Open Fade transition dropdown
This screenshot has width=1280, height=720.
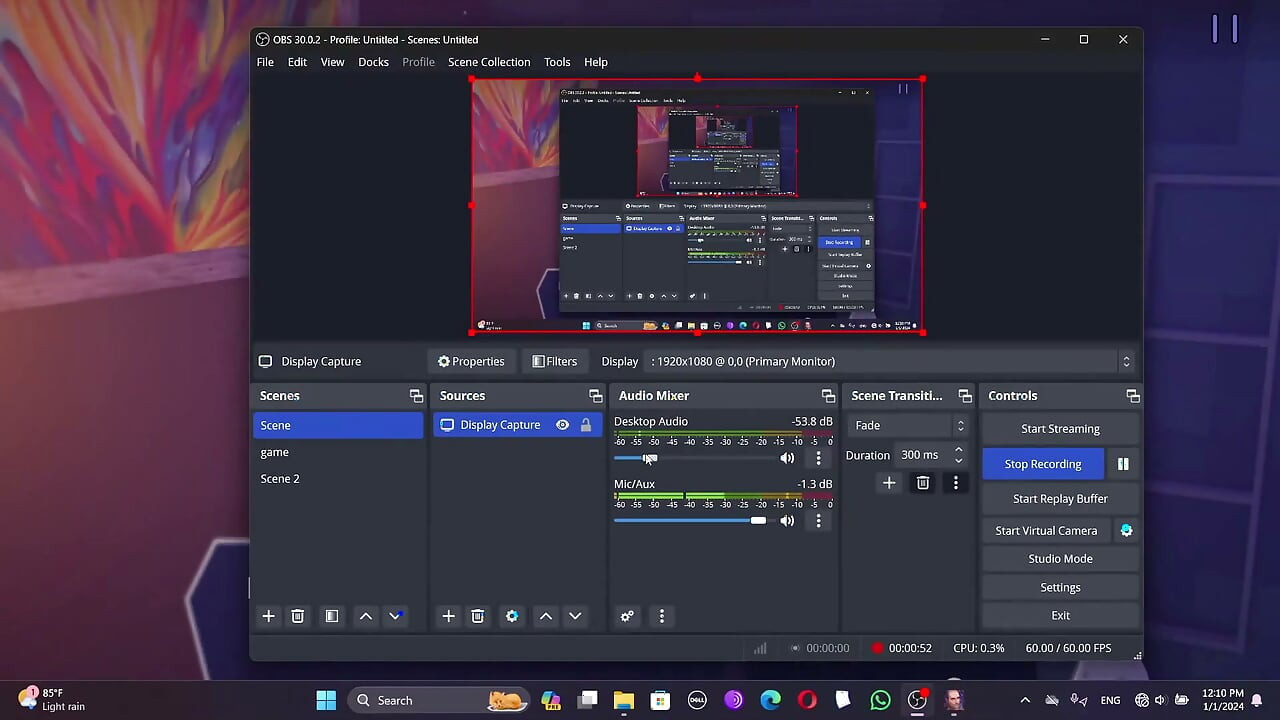tap(909, 425)
